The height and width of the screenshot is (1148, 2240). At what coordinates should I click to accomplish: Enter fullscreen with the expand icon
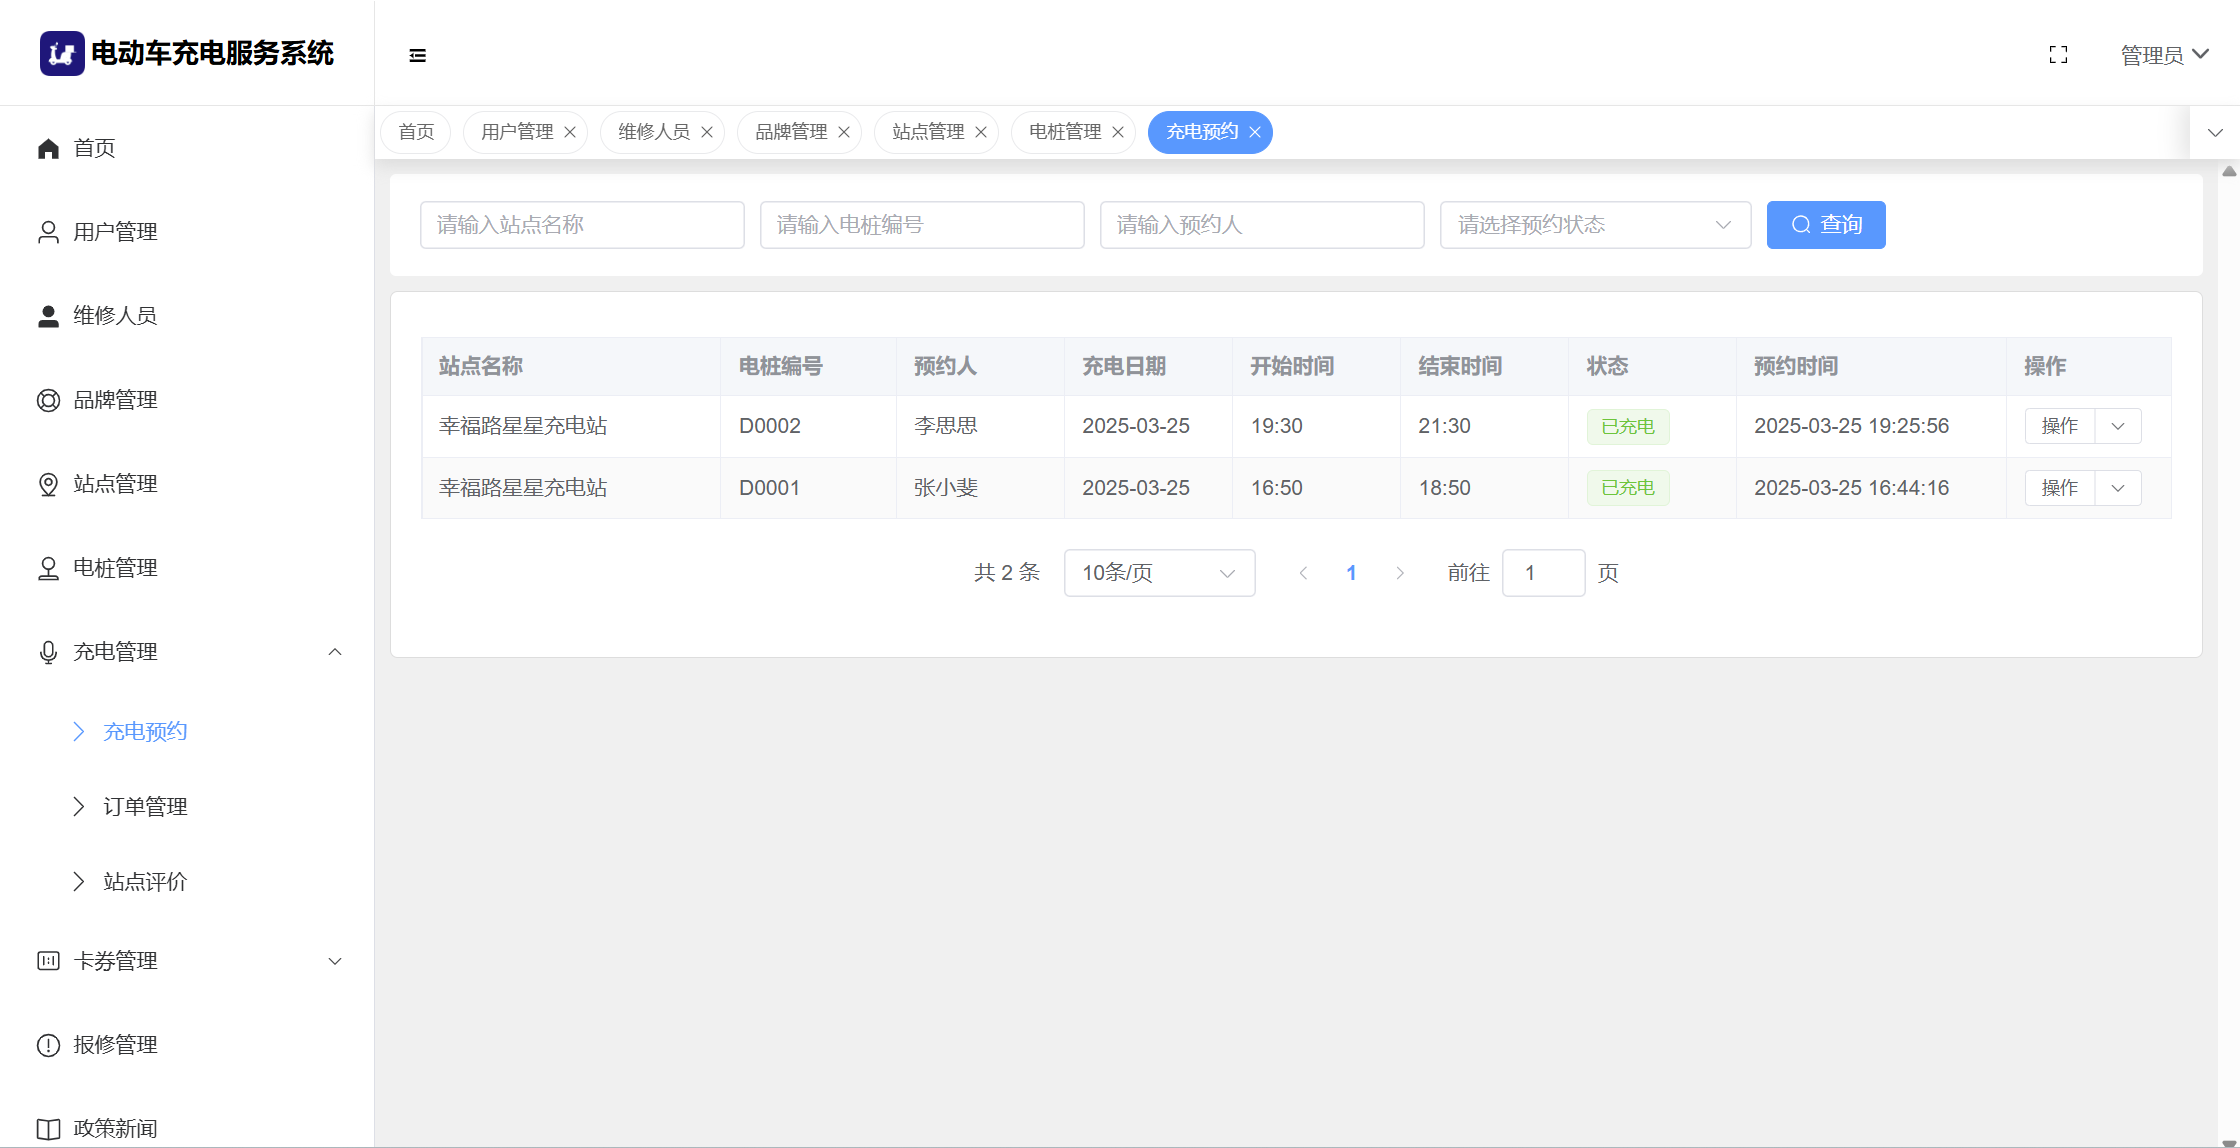point(2058,55)
